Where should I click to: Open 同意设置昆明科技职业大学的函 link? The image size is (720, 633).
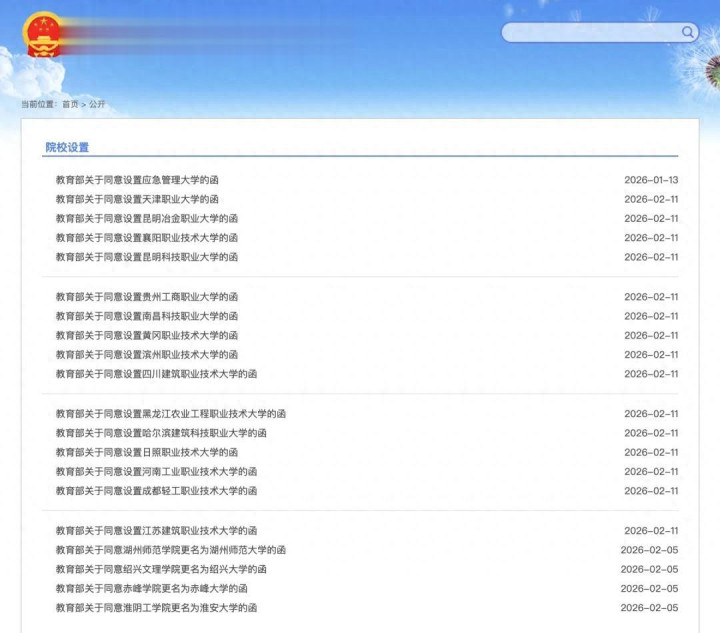pos(147,257)
